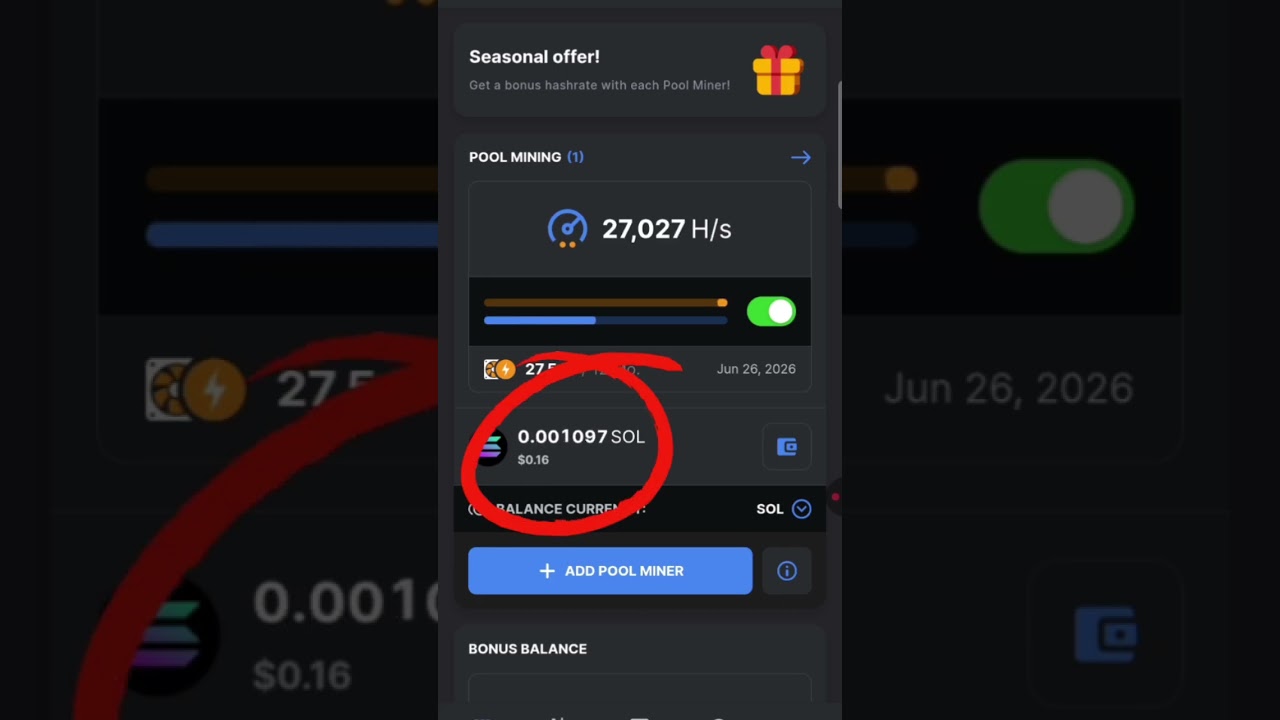Click the gift box icon

pyautogui.click(x=777, y=71)
